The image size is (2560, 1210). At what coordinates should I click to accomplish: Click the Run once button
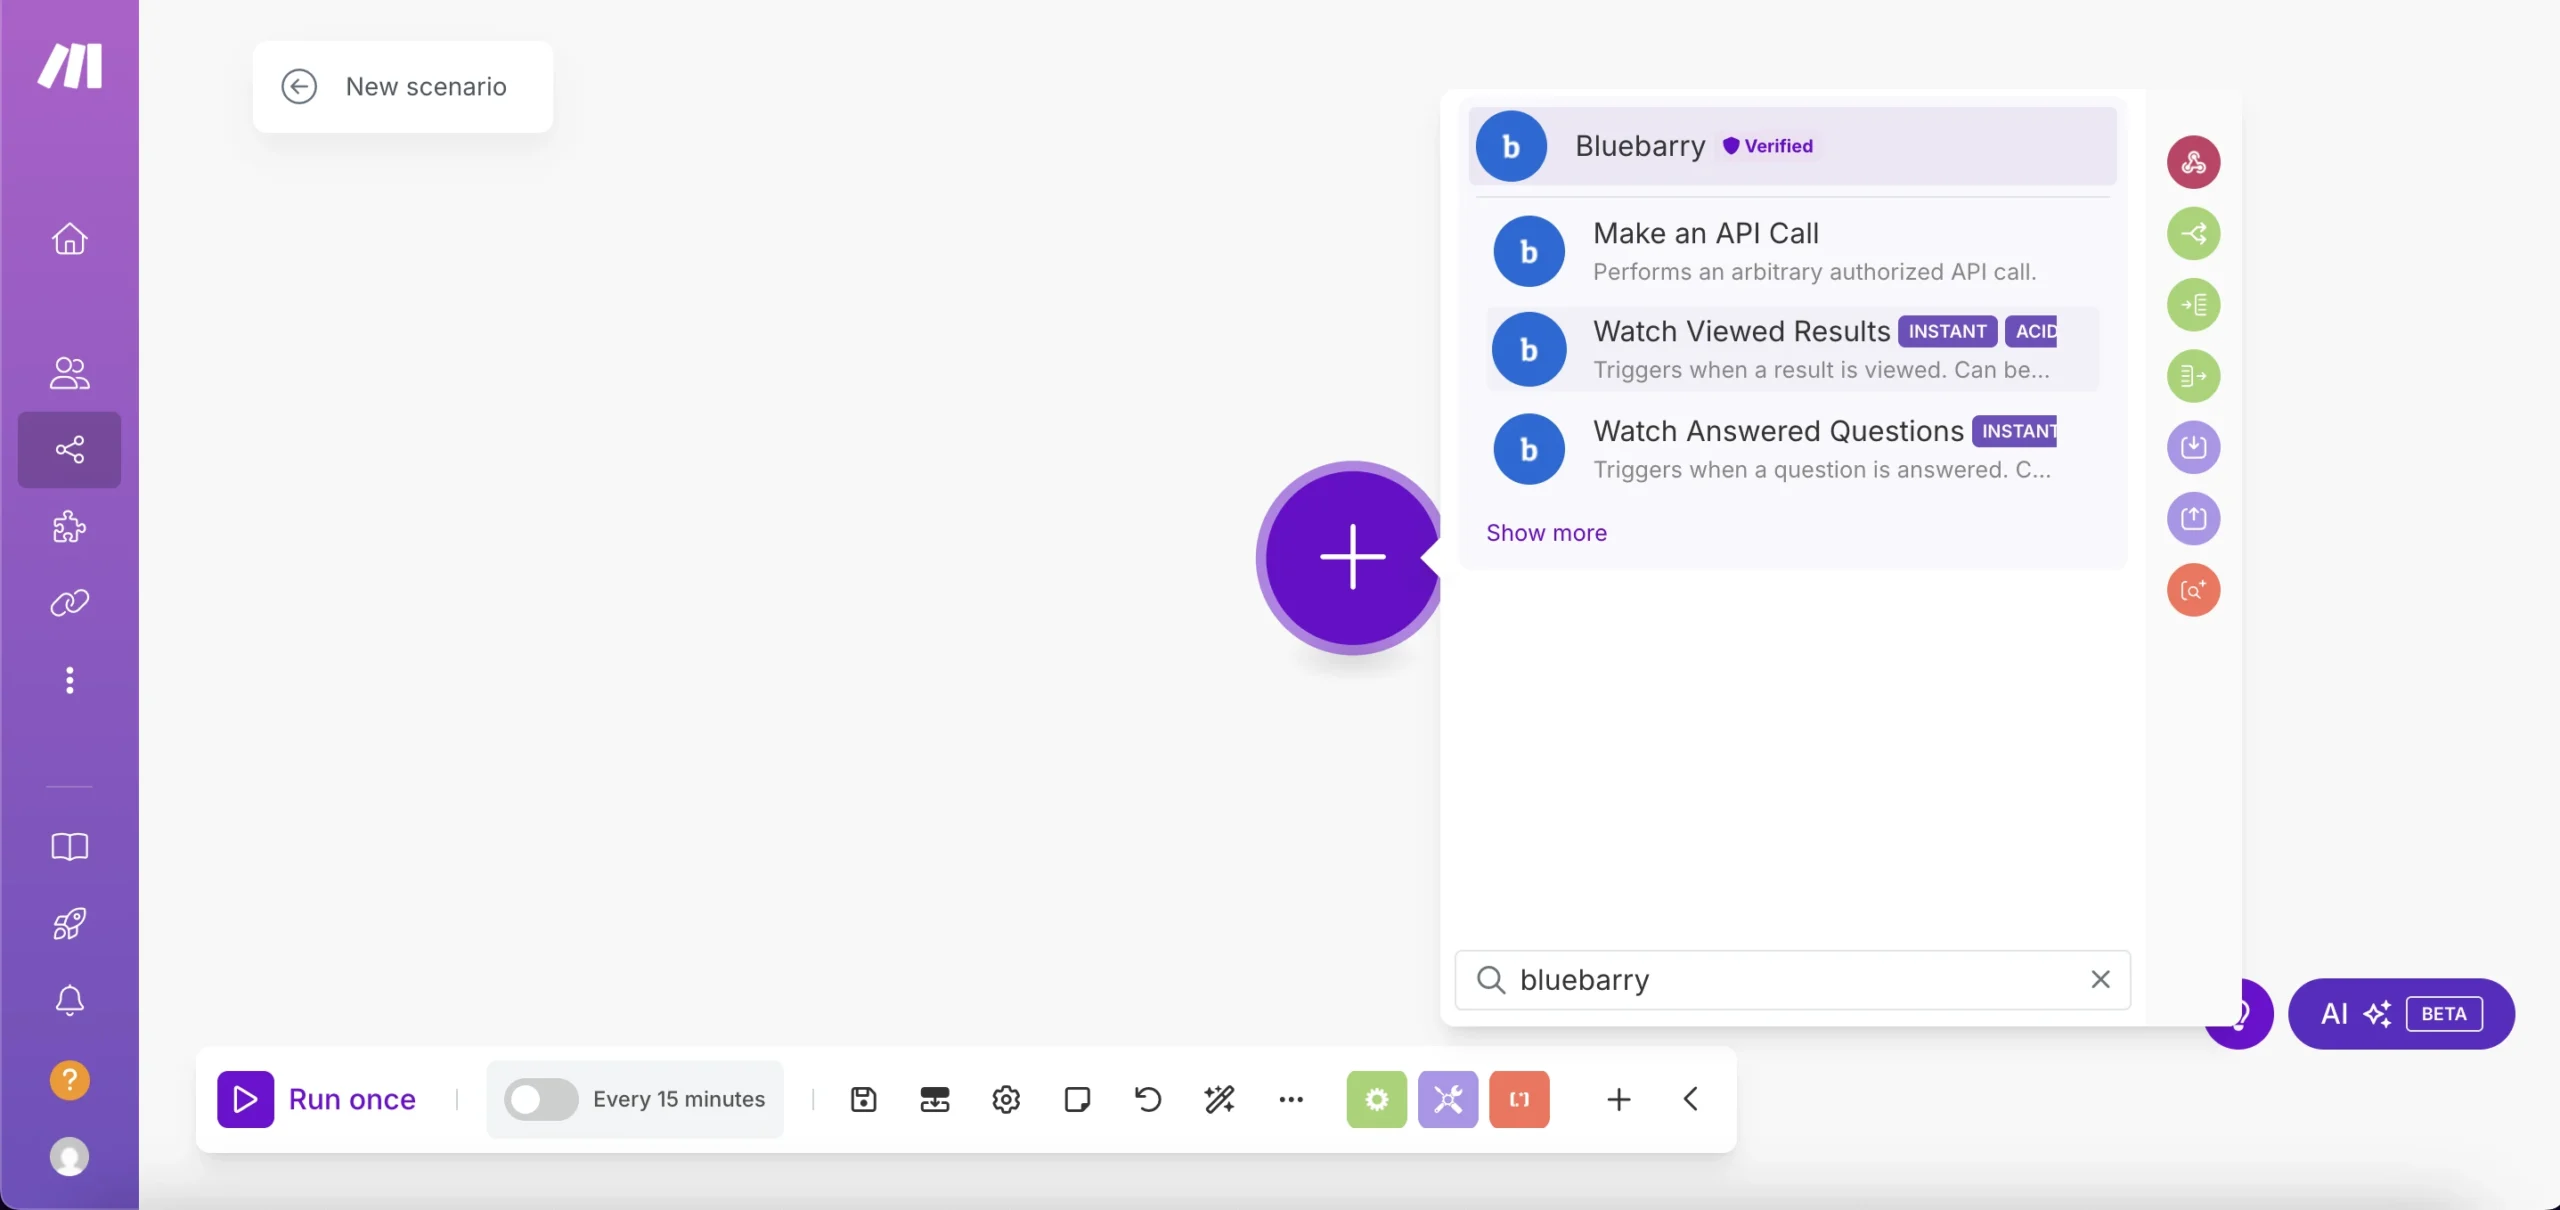pos(317,1100)
